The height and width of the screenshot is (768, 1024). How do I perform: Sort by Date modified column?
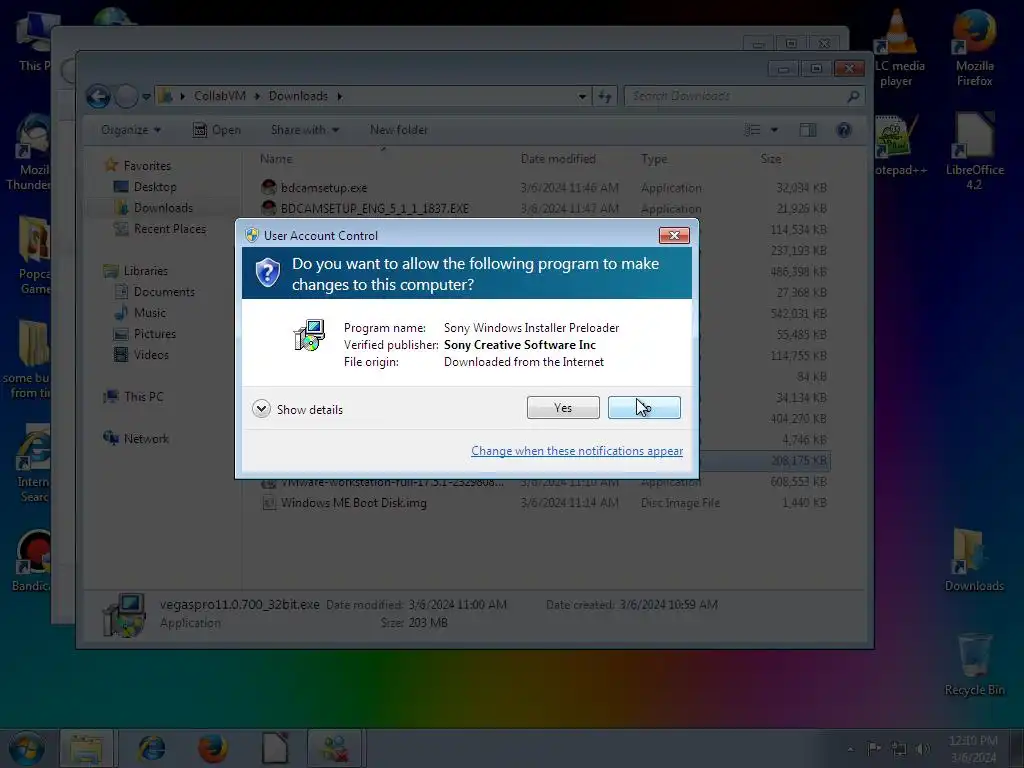pos(558,159)
